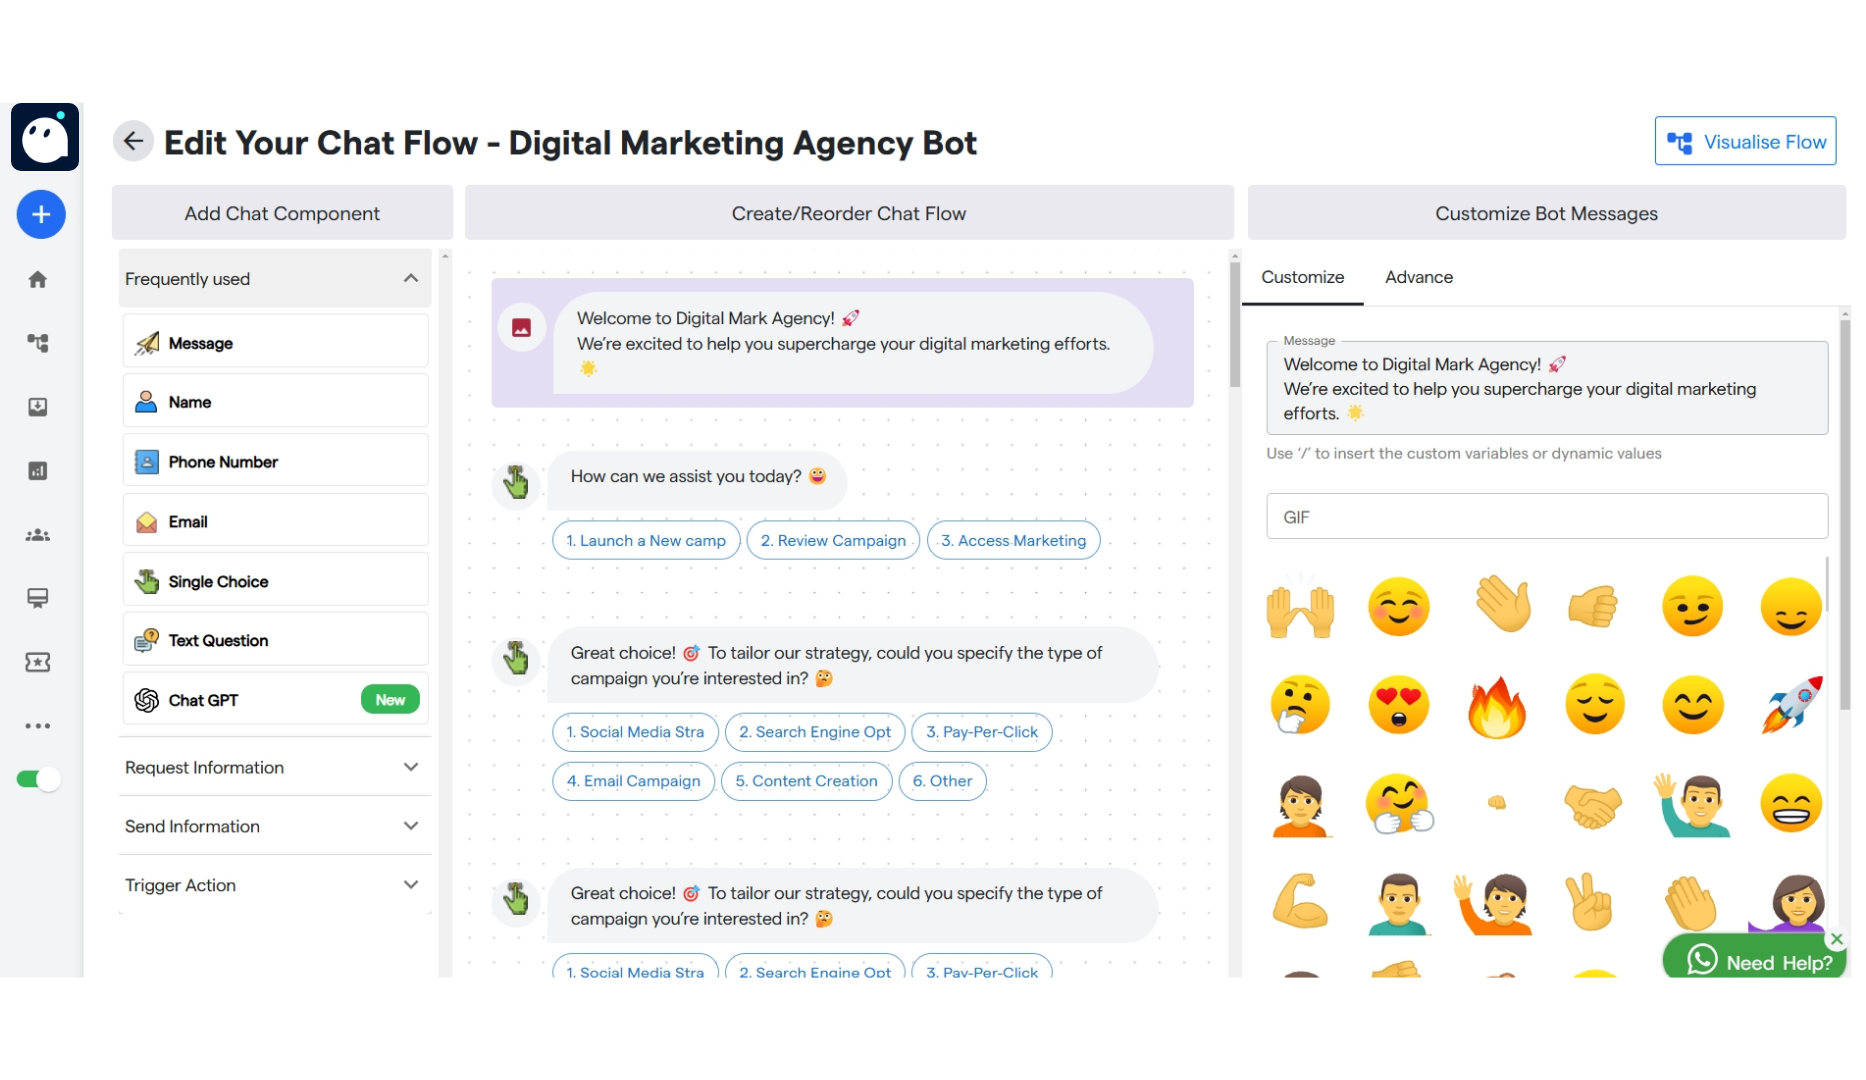Collapse the Frequently used section
The width and height of the screenshot is (1866, 1080).
tap(275, 279)
